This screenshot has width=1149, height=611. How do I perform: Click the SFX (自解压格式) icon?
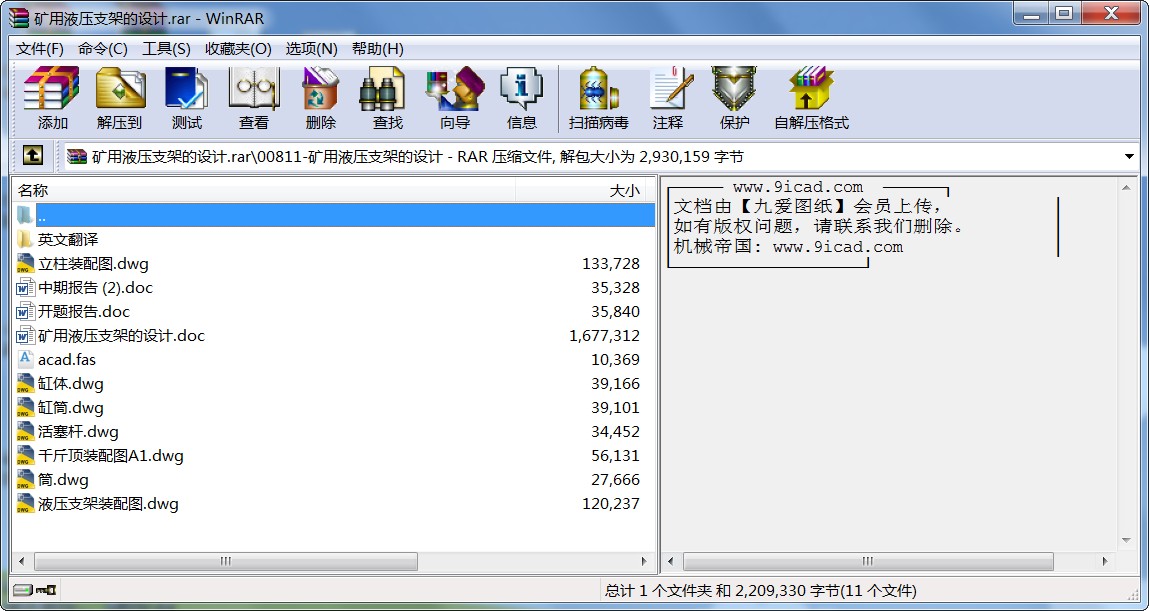(x=810, y=98)
